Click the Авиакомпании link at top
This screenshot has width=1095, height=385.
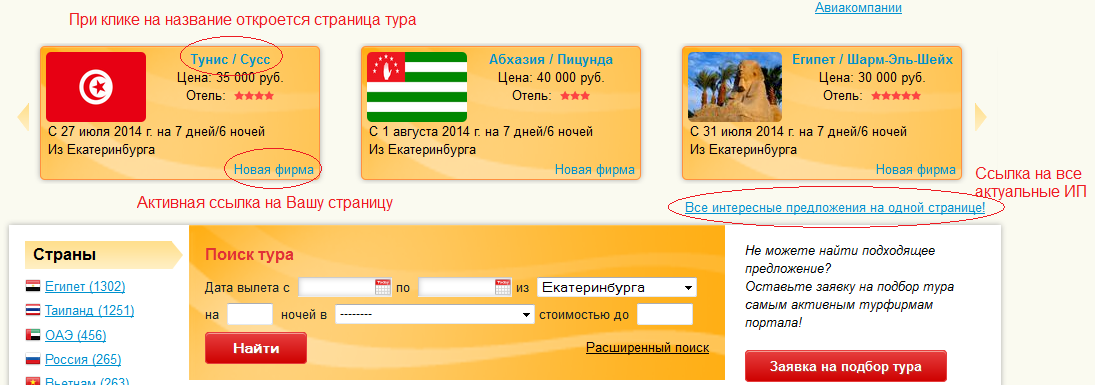click(858, 8)
